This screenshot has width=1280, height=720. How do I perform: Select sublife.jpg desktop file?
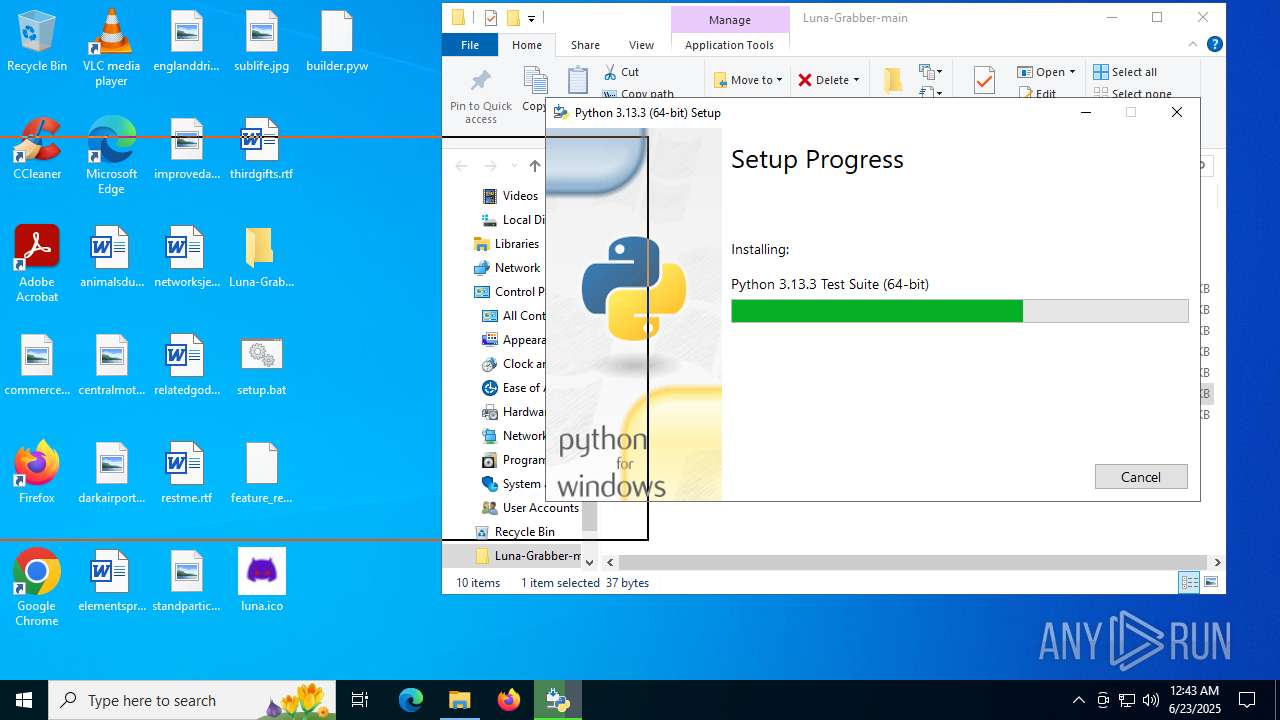[261, 41]
